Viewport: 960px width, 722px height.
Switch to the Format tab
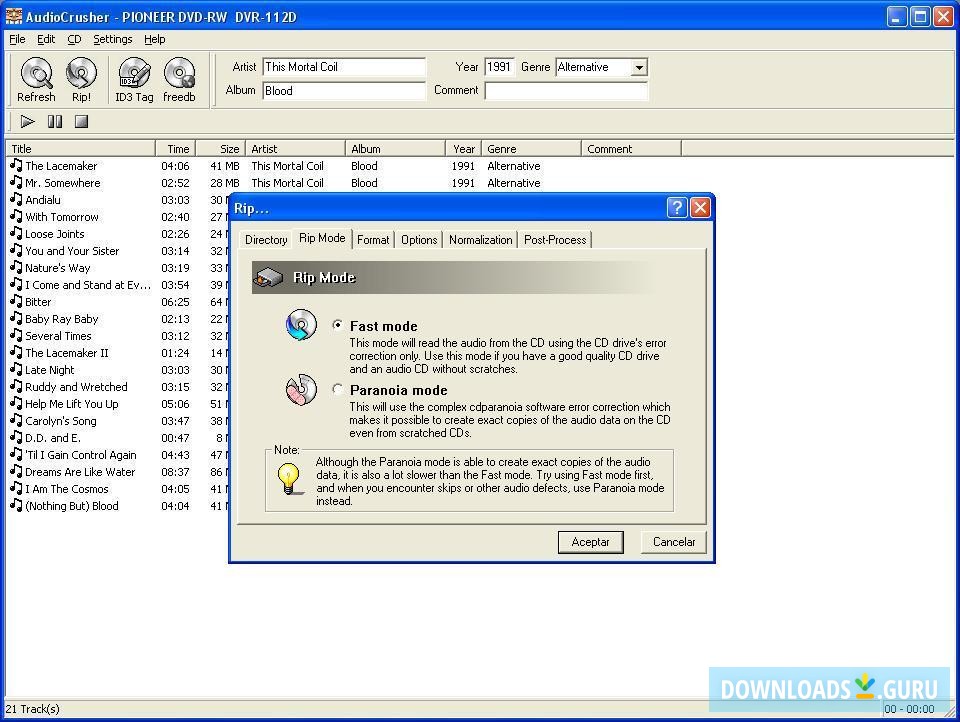[x=373, y=239]
